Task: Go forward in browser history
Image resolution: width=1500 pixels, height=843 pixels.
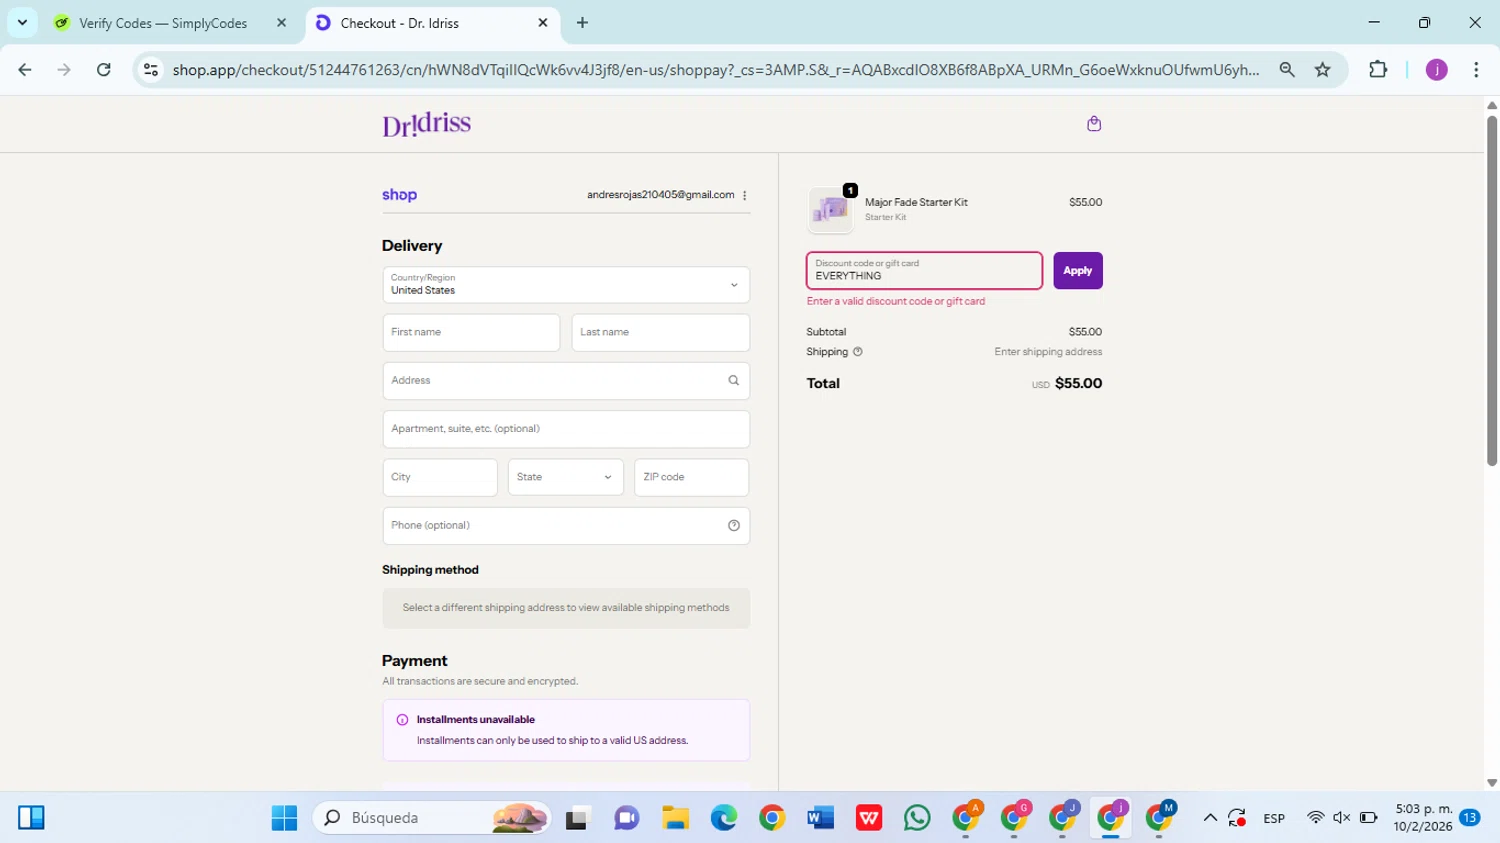Action: (x=64, y=69)
